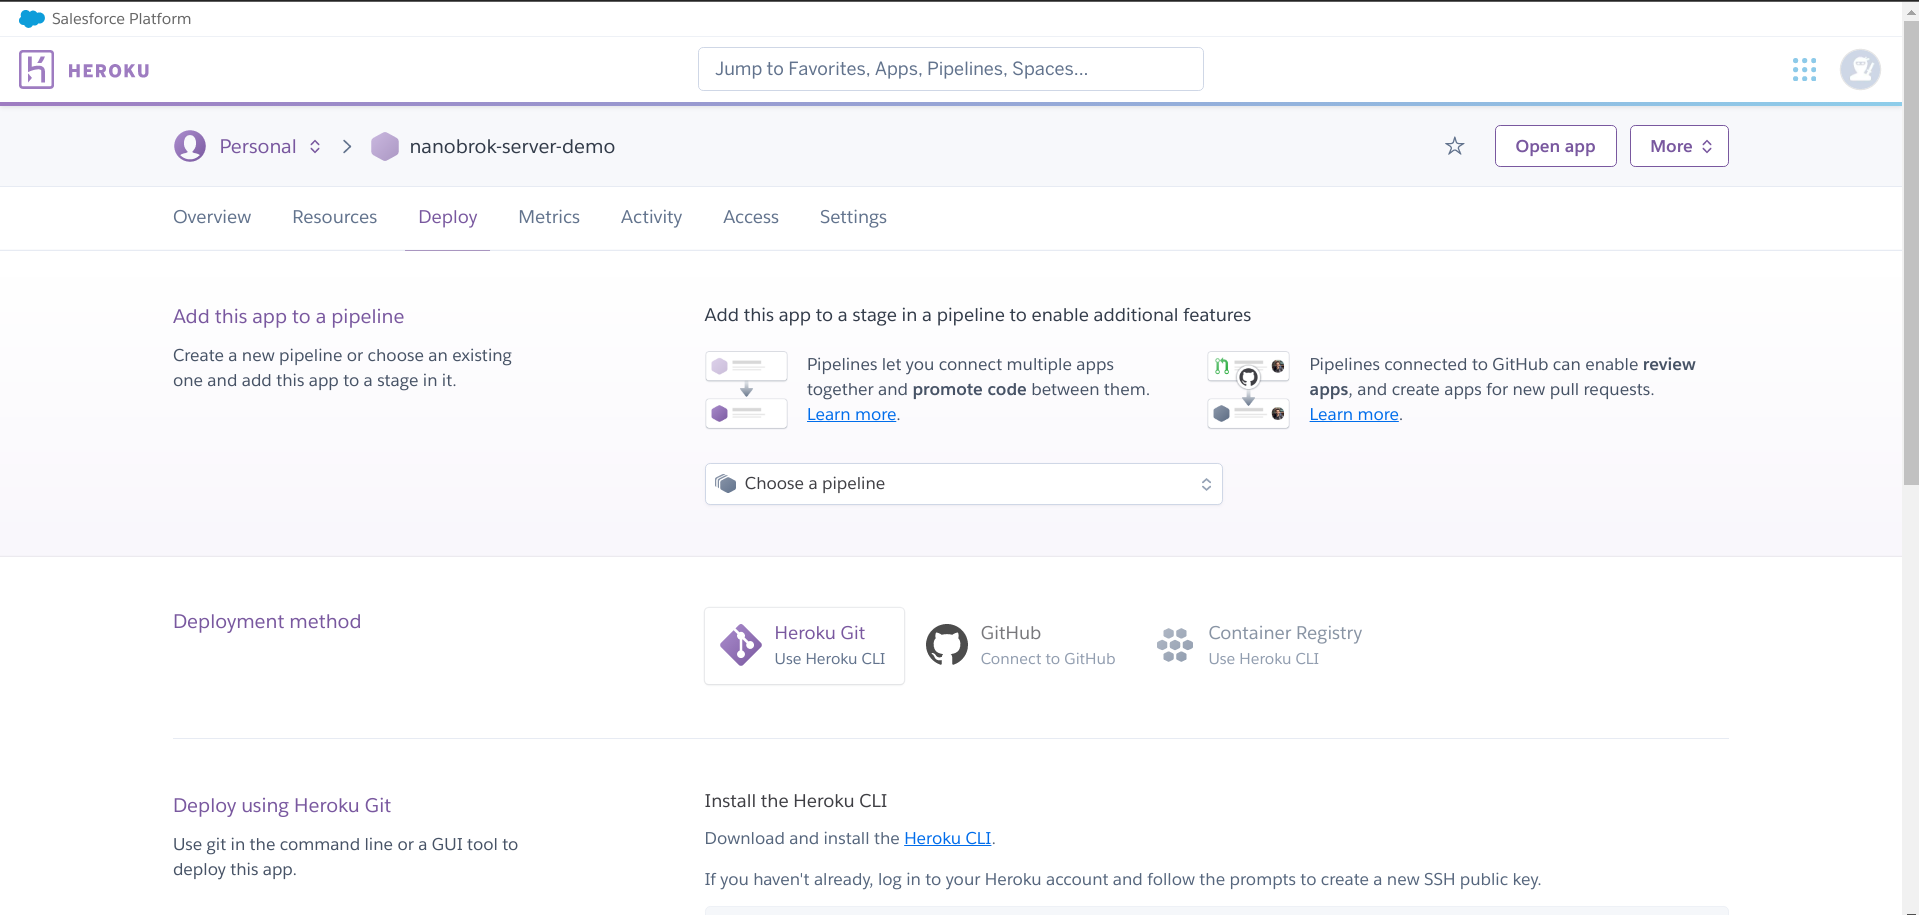Click the Heroku logo icon
The height and width of the screenshot is (915, 1919).
pos(36,70)
